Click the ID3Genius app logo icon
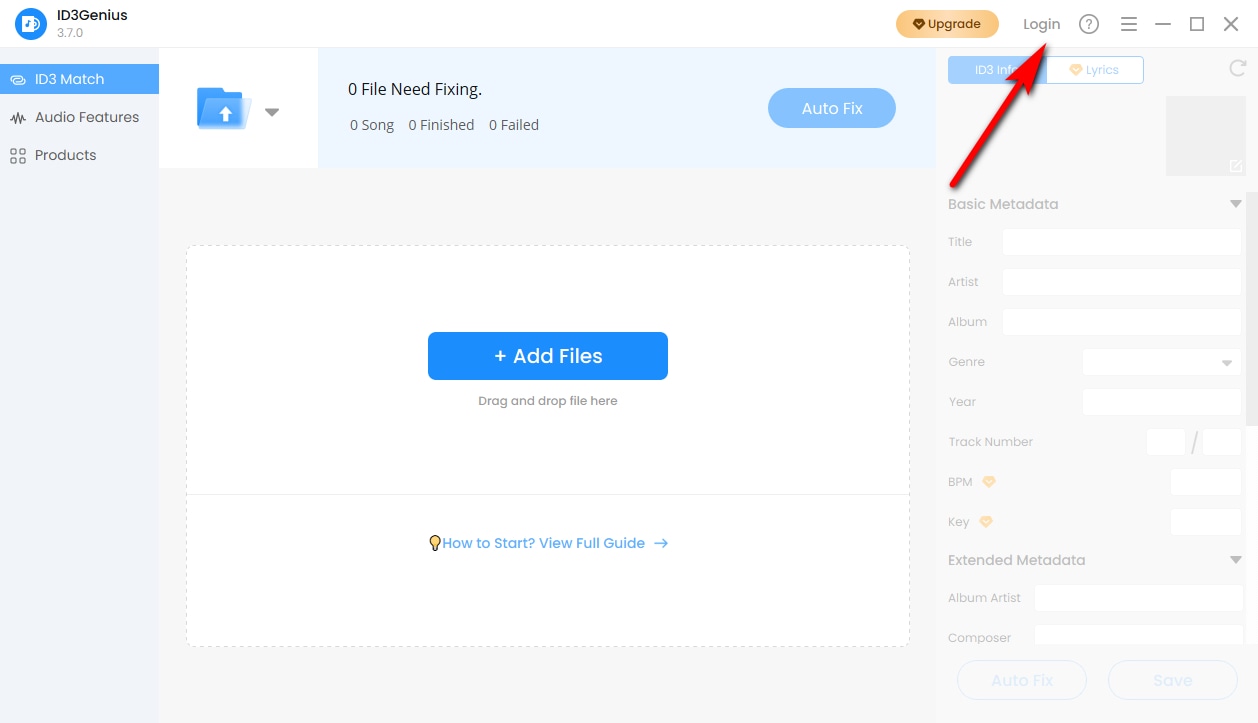The image size is (1258, 723). (x=31, y=24)
